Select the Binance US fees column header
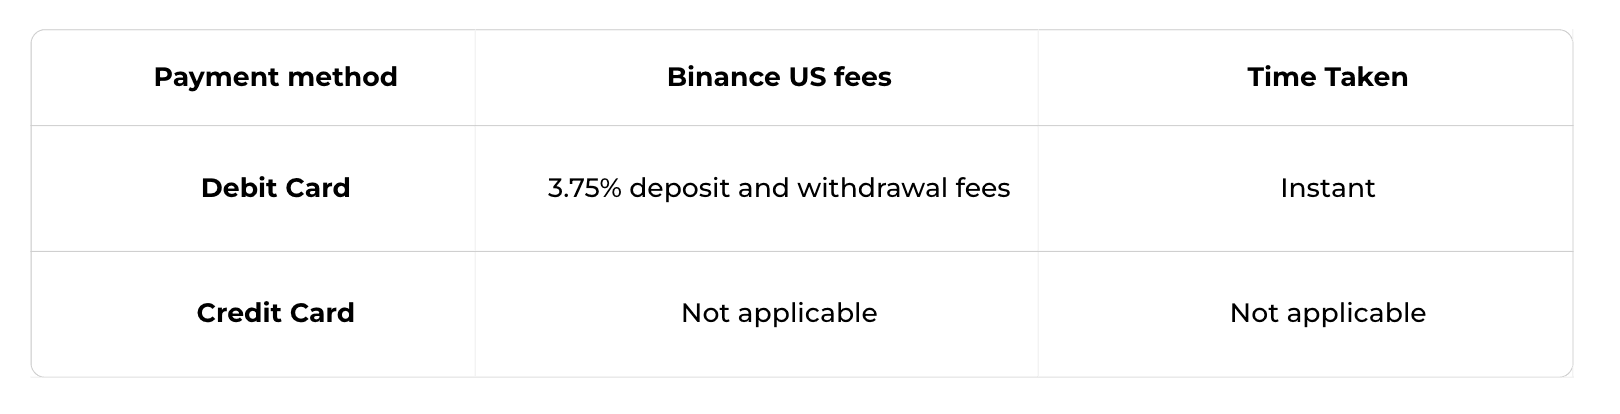 (x=779, y=77)
